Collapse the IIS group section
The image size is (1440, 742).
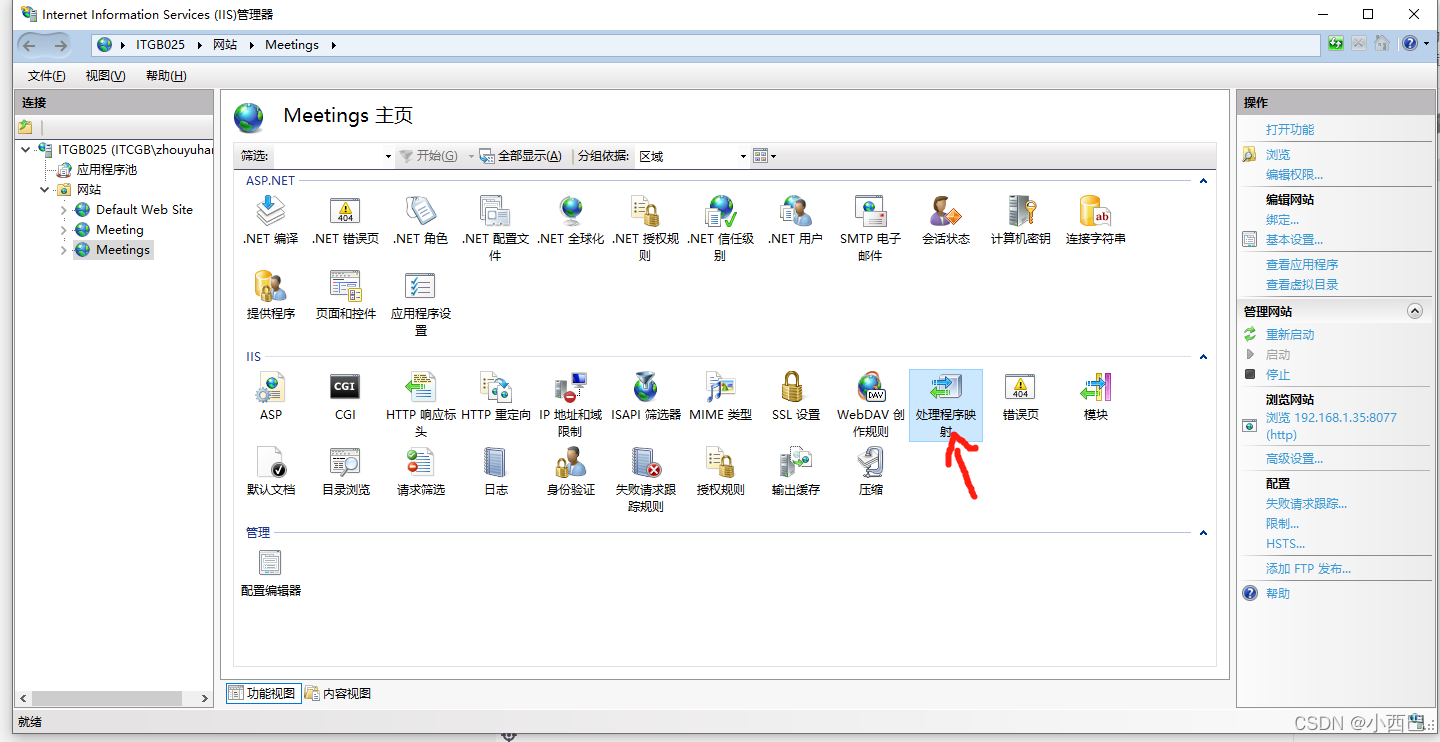click(x=1203, y=357)
